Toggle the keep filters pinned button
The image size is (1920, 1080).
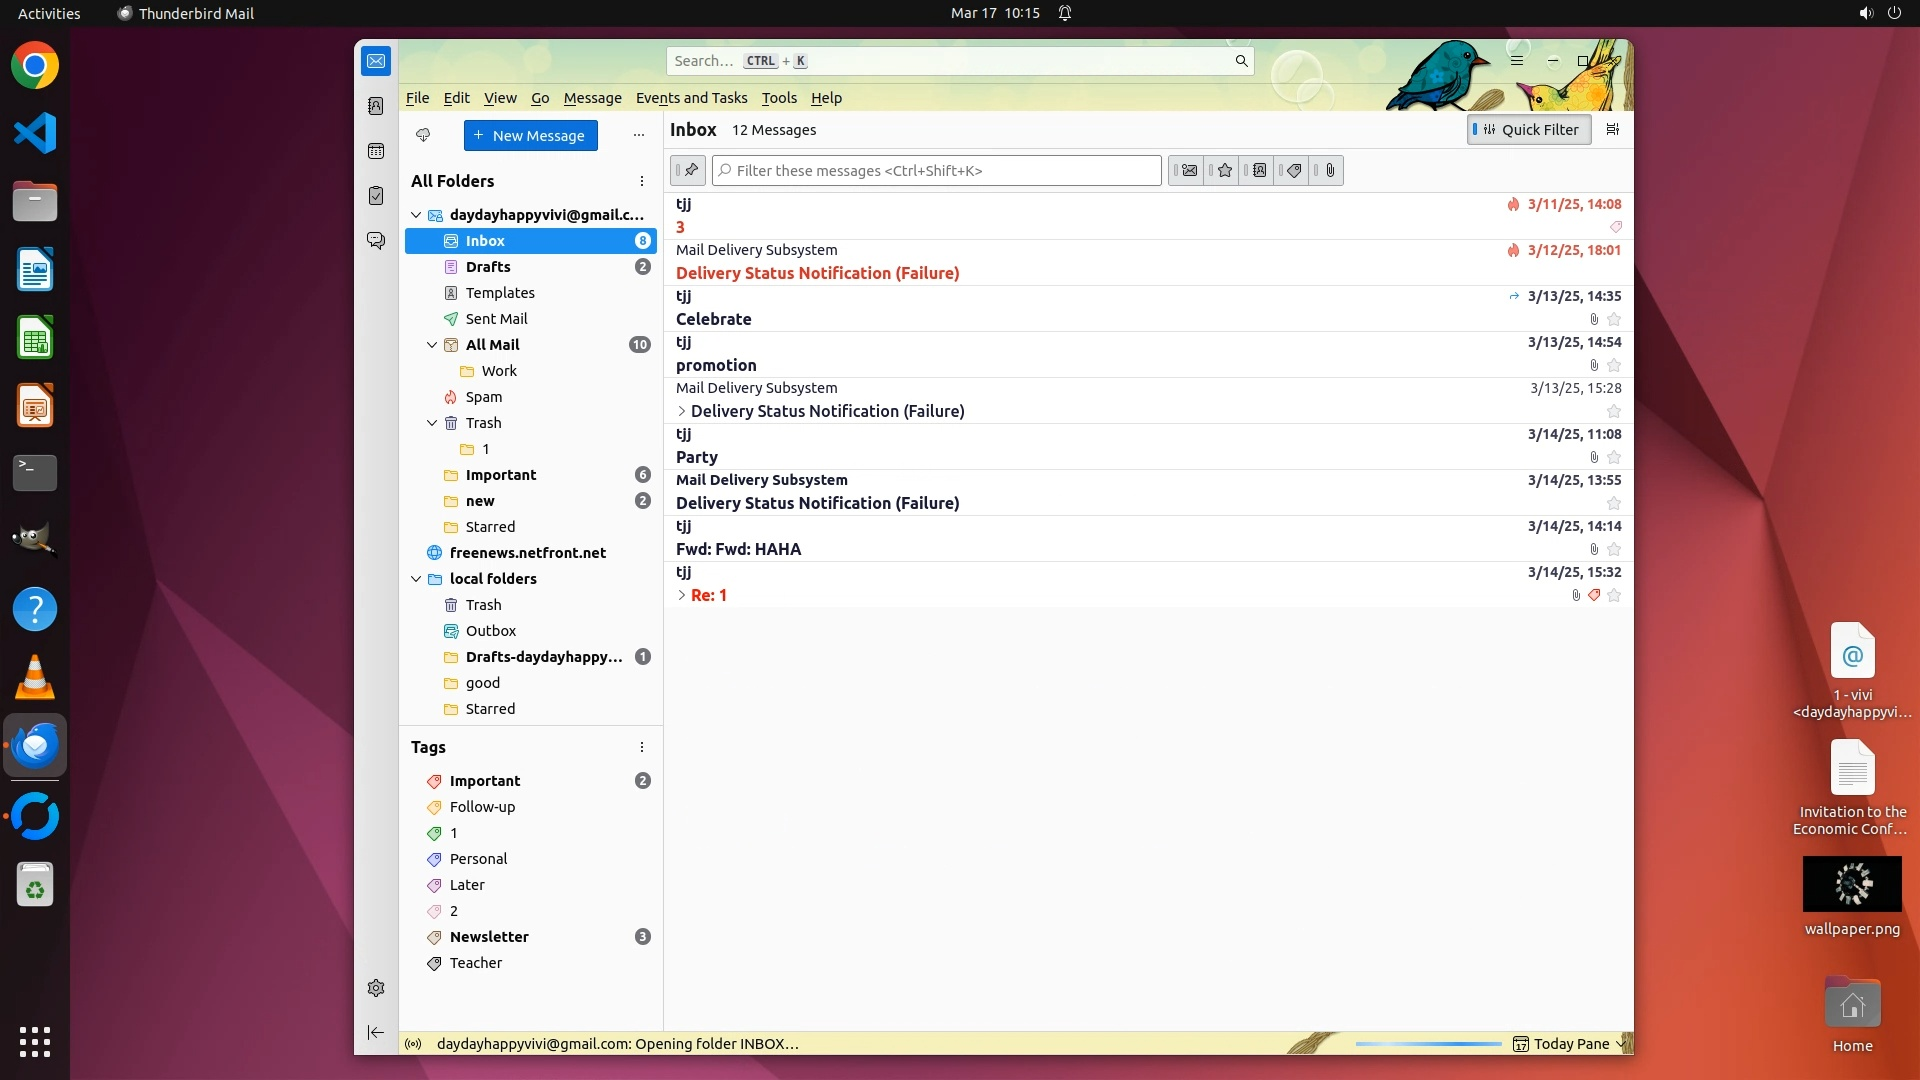tap(688, 171)
